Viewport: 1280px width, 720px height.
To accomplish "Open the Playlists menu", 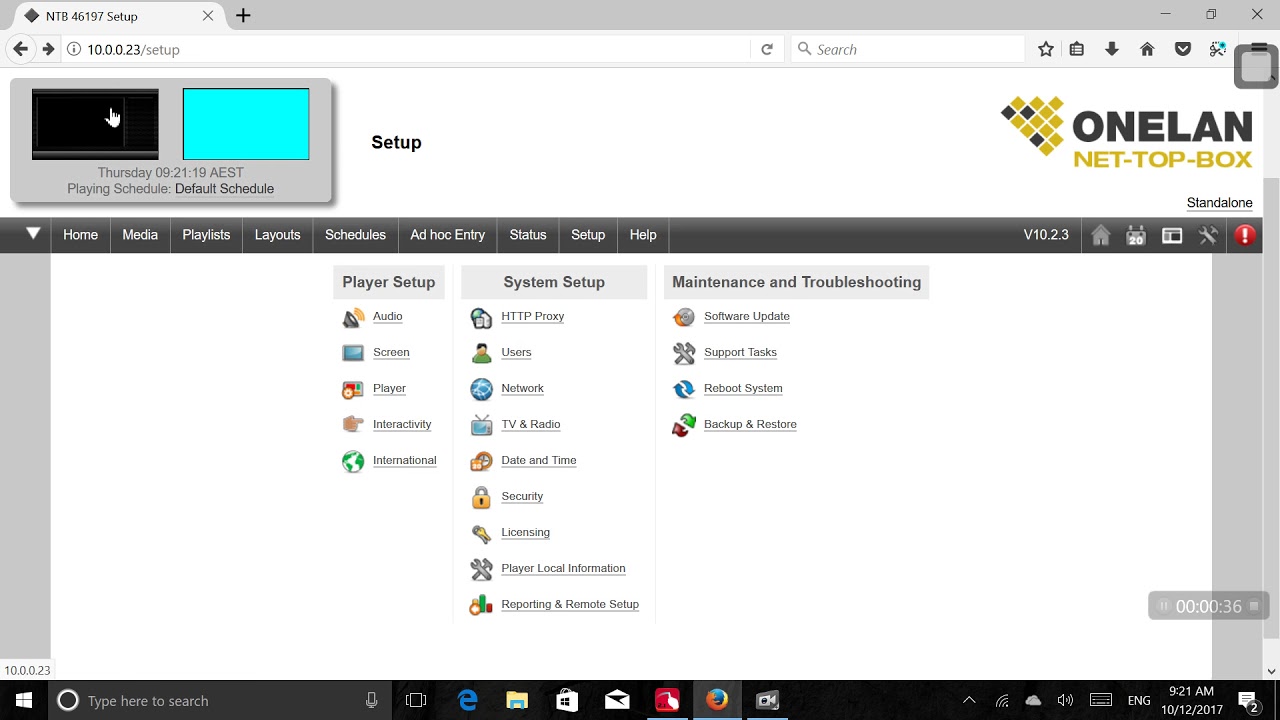I will 206,235.
